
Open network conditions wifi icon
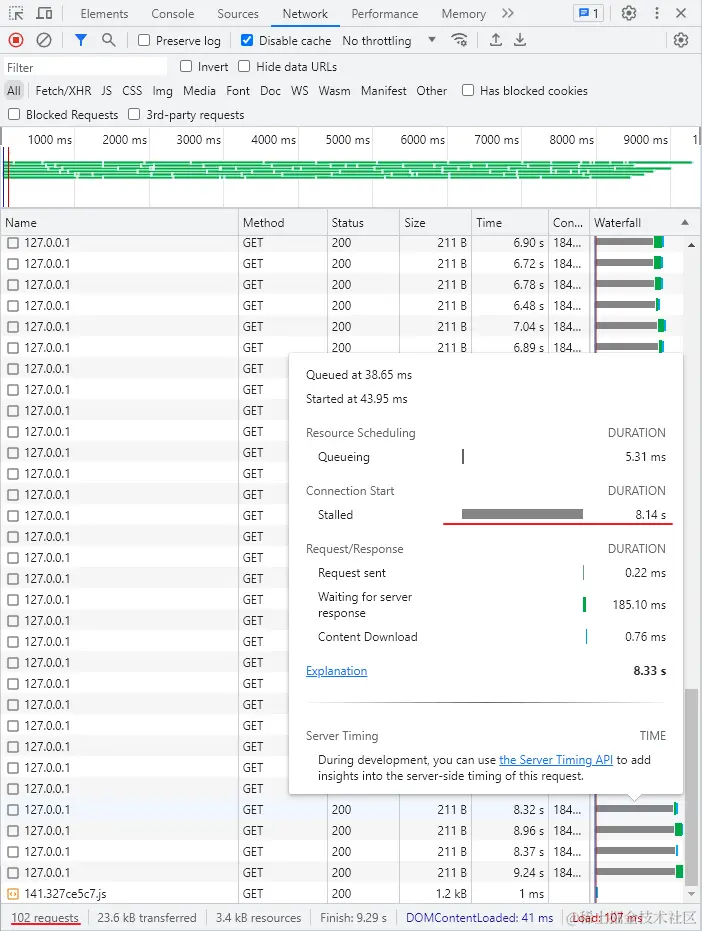pos(458,40)
